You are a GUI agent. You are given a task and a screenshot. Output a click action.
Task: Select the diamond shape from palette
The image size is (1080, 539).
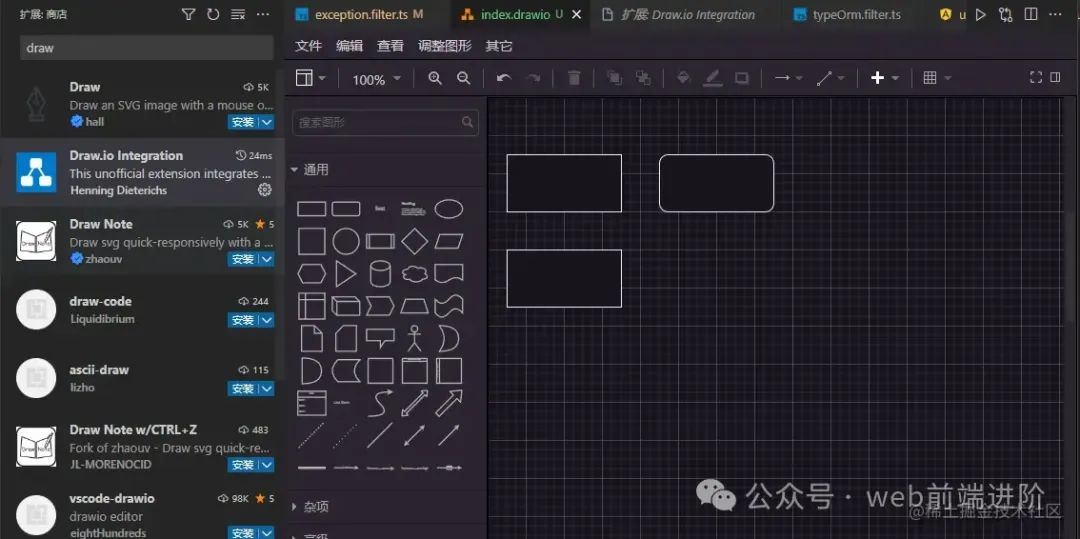tap(415, 241)
